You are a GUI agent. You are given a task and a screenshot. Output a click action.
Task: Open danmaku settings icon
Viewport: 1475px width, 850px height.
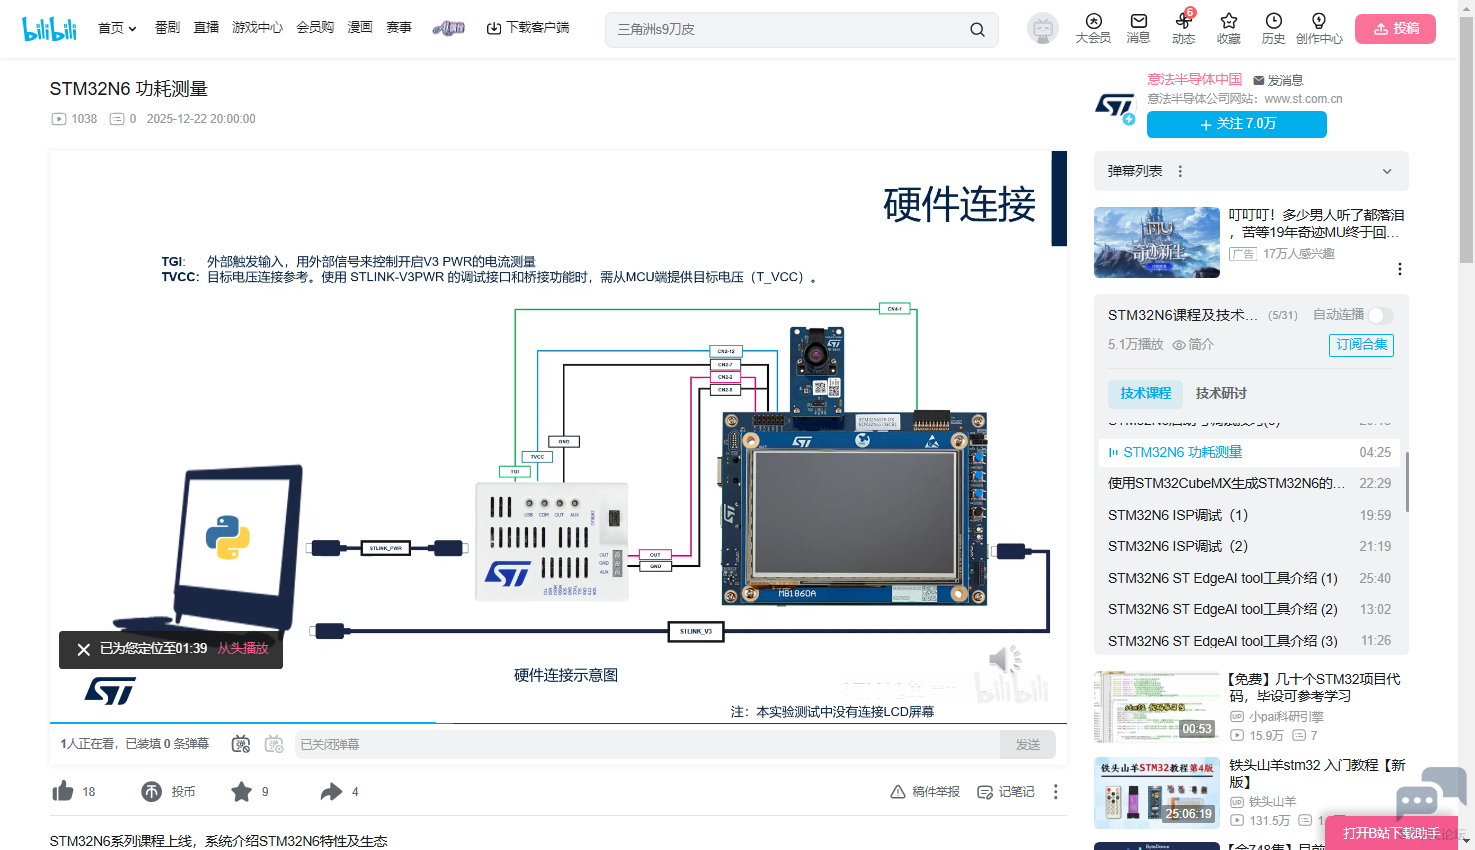tap(274, 744)
